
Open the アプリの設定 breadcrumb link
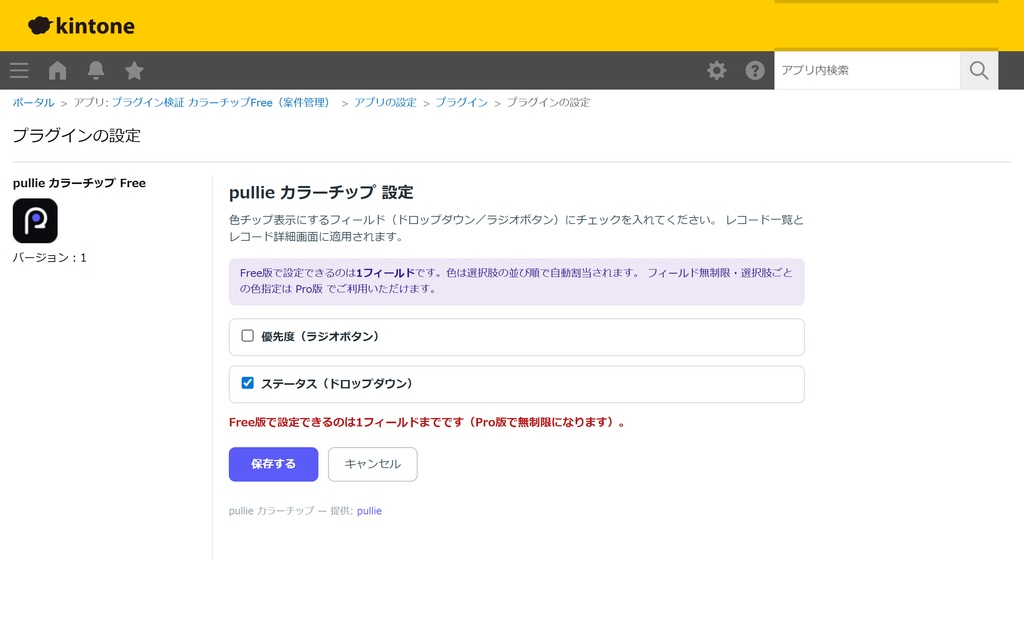click(385, 103)
